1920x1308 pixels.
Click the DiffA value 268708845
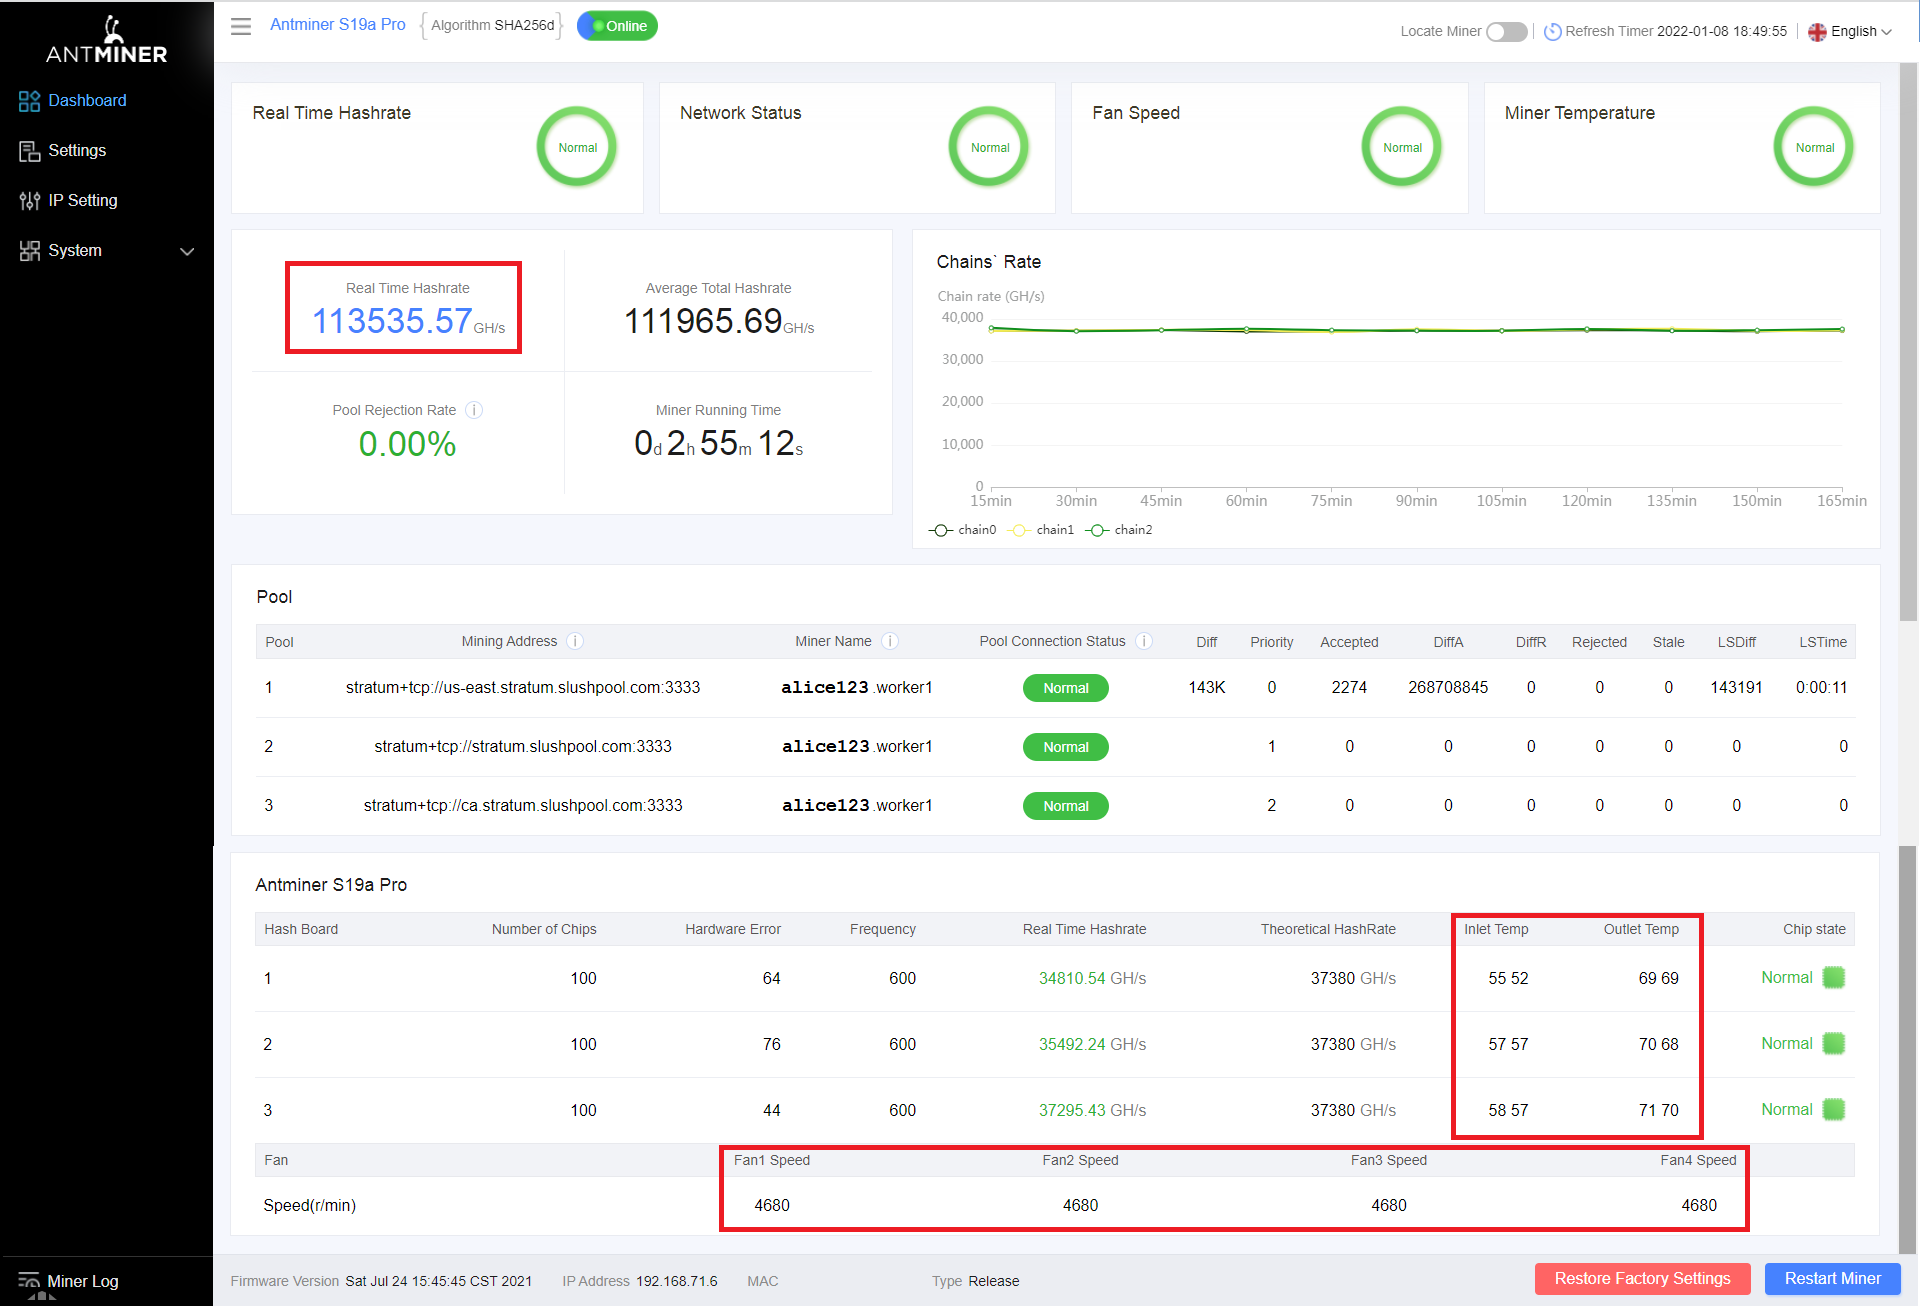[1447, 688]
